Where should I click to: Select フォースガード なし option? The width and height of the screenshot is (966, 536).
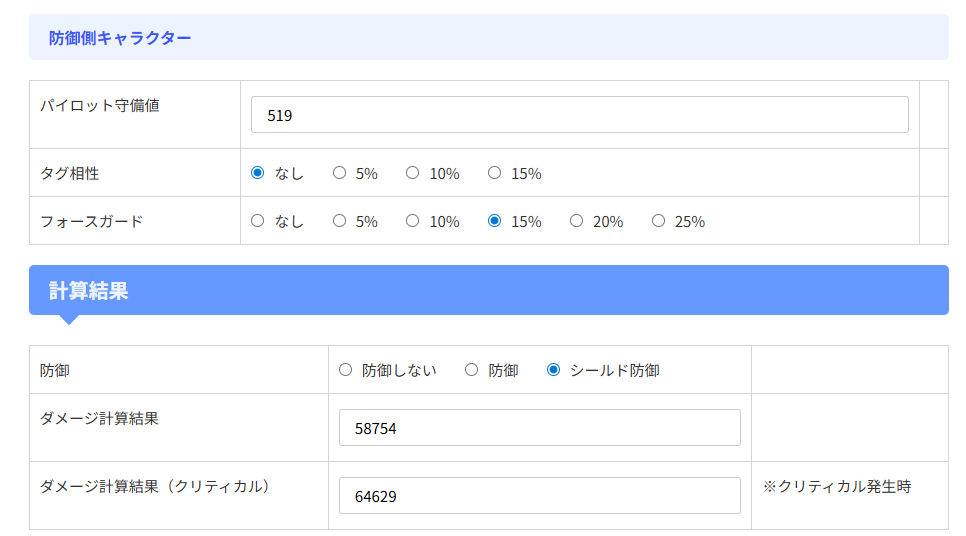tap(258, 221)
